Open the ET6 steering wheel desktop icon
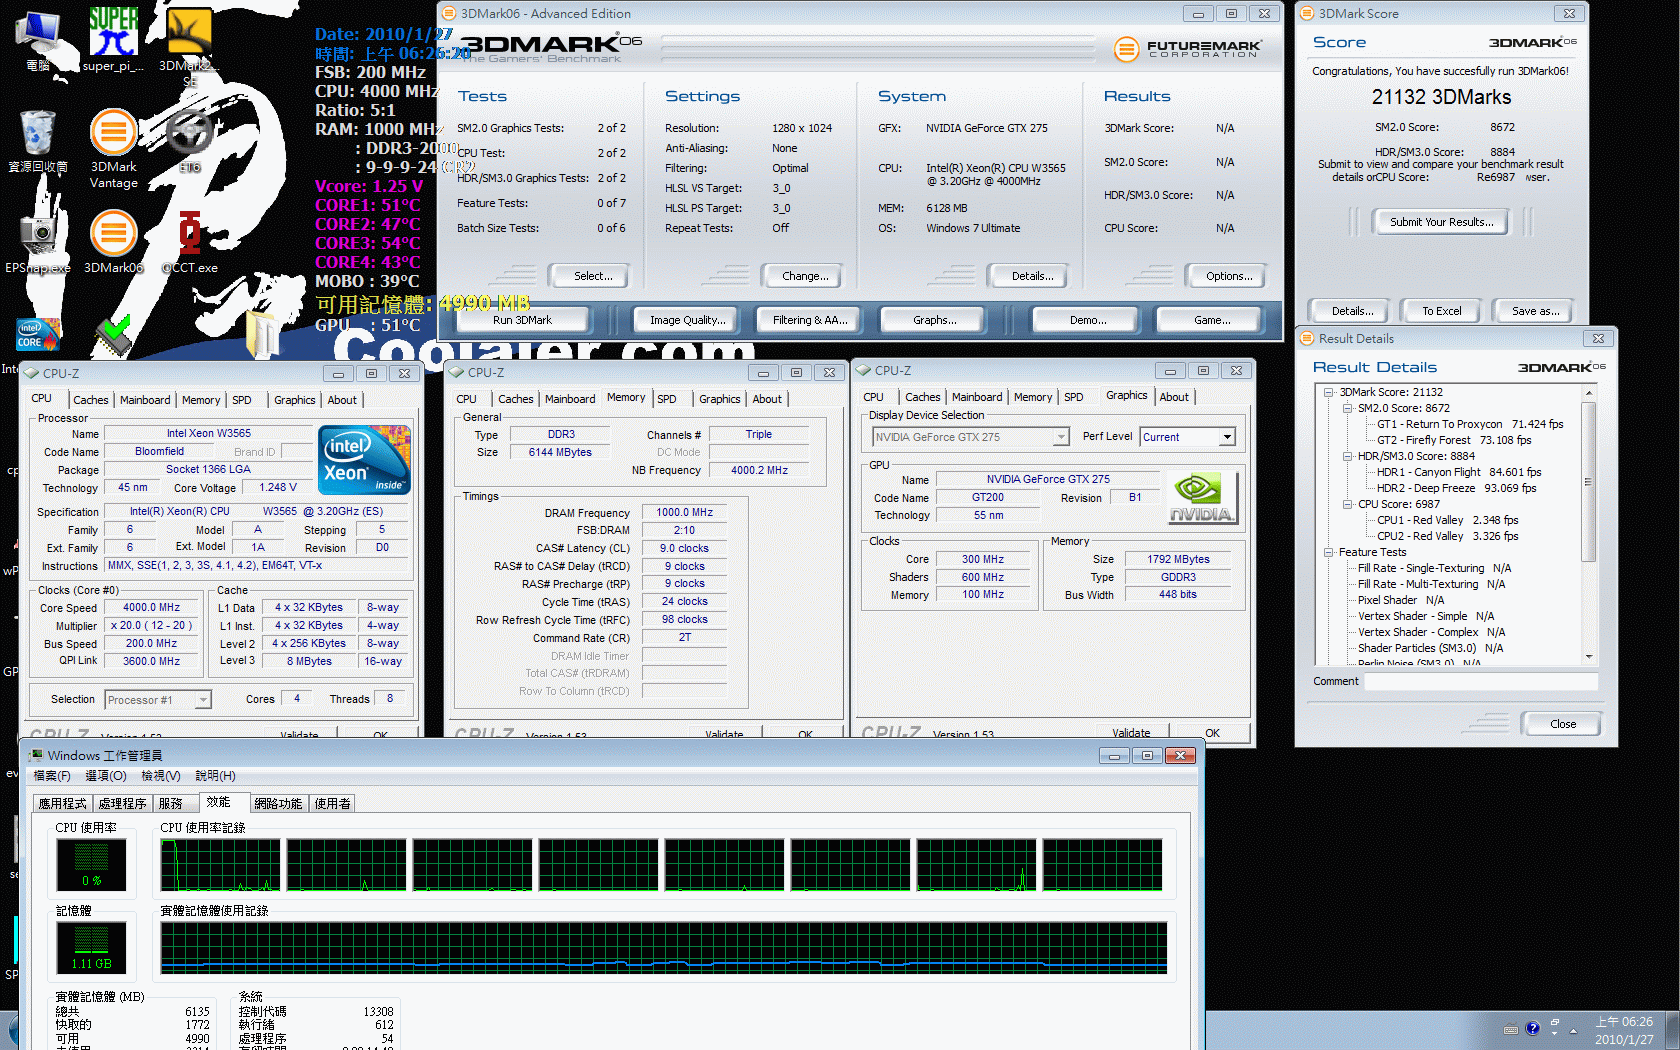Screen dimensions: 1680x1050 [190, 140]
